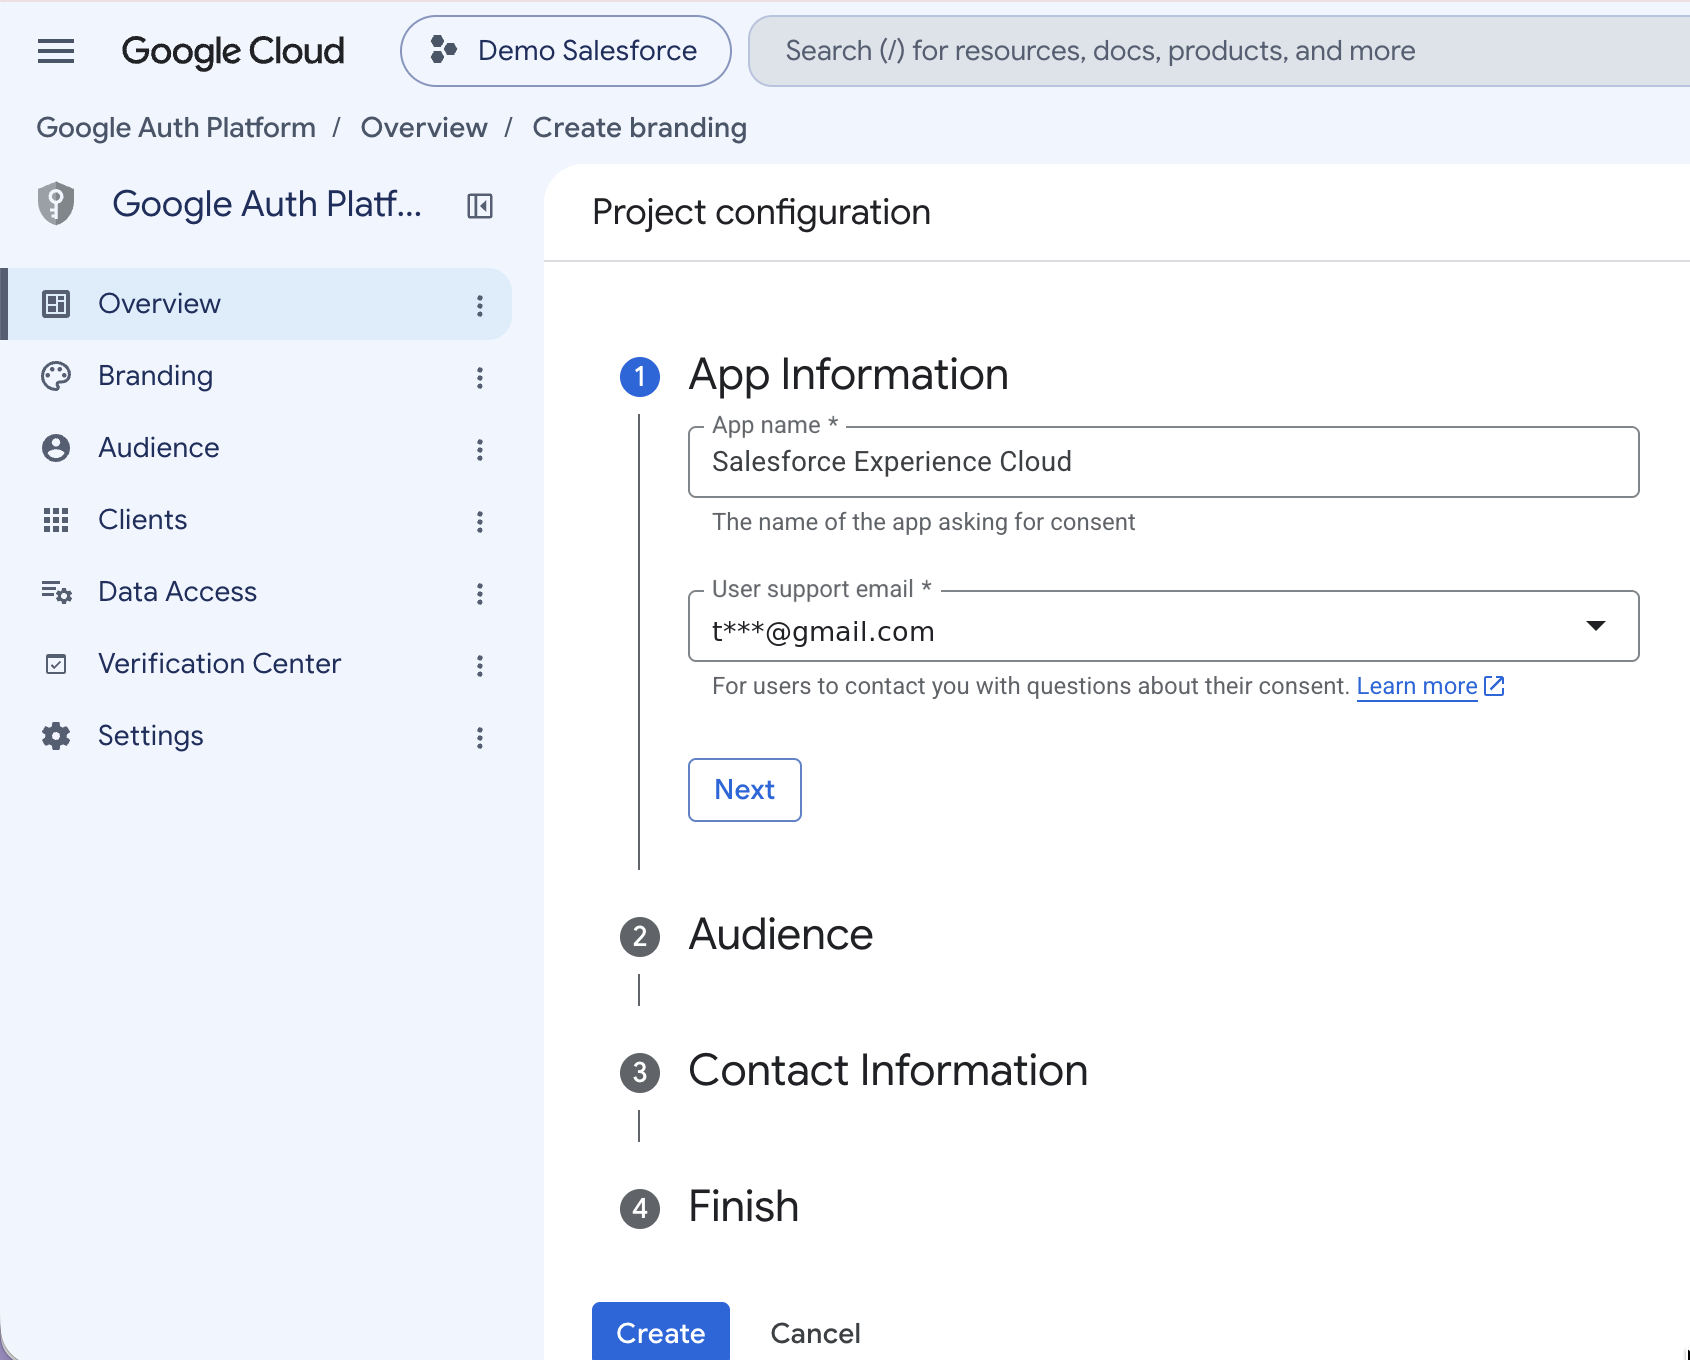The image size is (1690, 1360).
Task: Expand step 4 Finish section
Action: [710, 1208]
